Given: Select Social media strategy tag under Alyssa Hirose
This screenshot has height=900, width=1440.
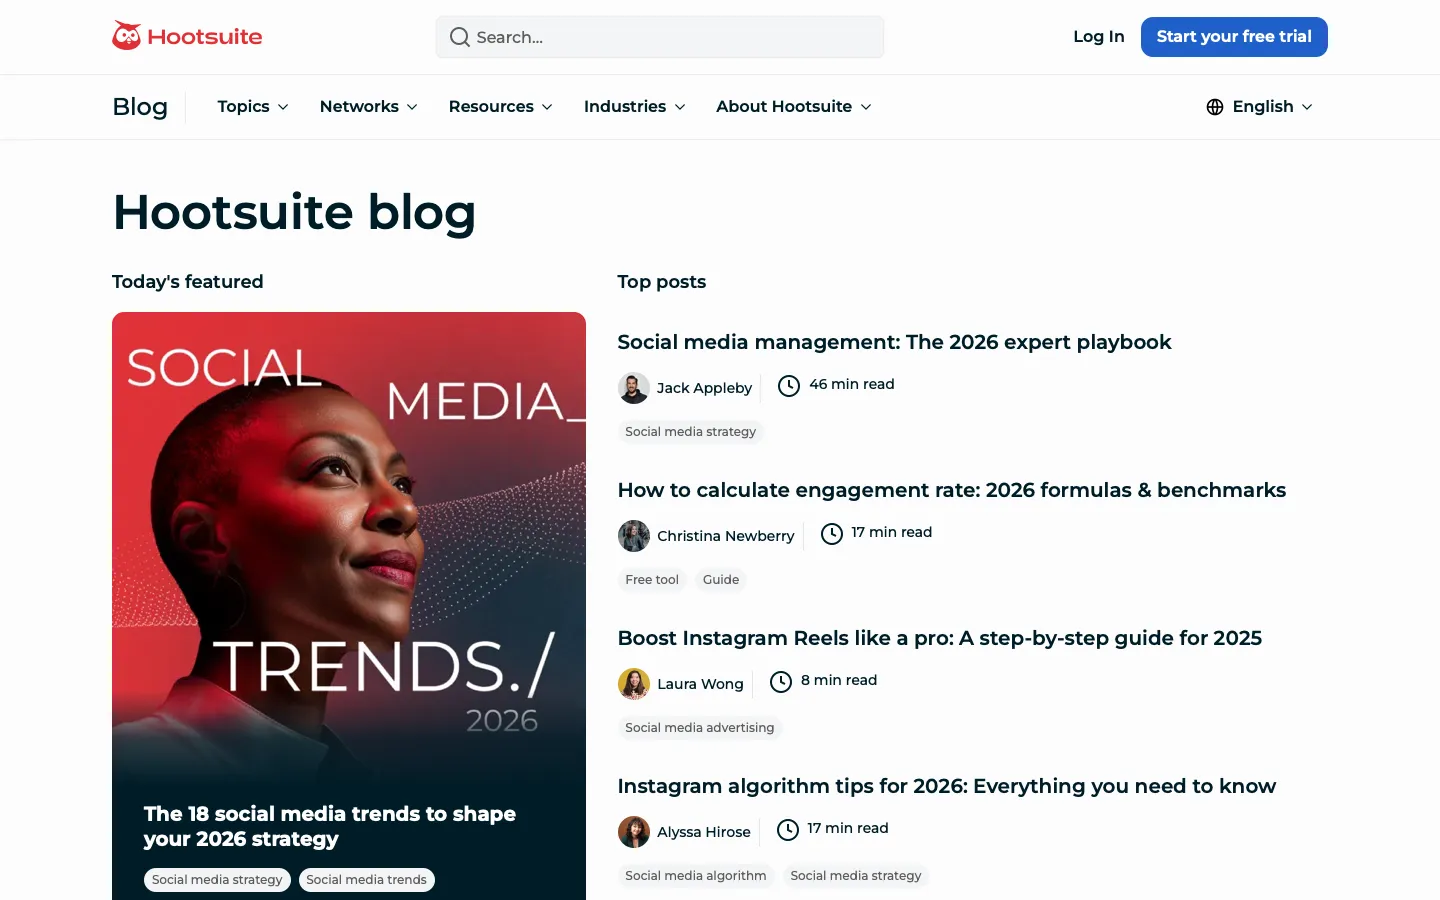Looking at the screenshot, I should [x=856, y=876].
